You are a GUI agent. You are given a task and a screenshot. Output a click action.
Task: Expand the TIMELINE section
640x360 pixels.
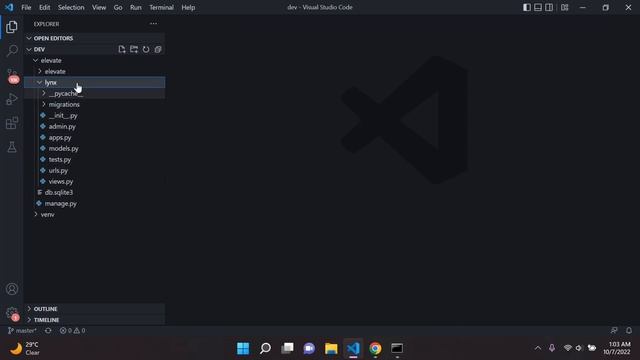(x=94, y=320)
